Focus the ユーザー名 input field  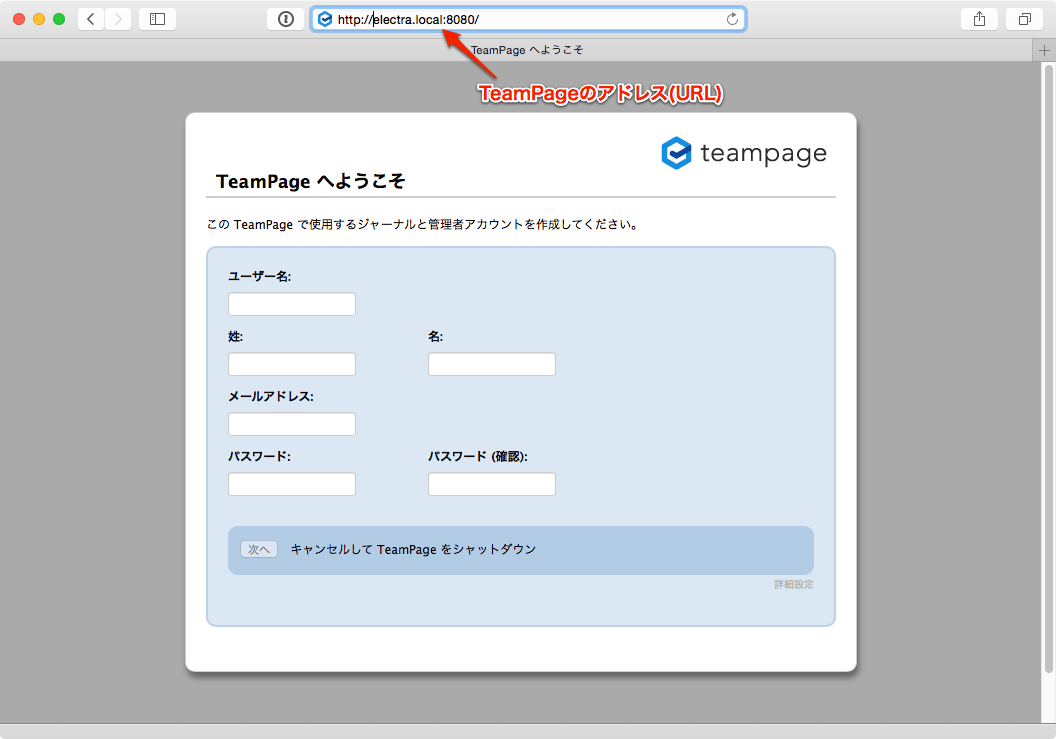(x=292, y=304)
